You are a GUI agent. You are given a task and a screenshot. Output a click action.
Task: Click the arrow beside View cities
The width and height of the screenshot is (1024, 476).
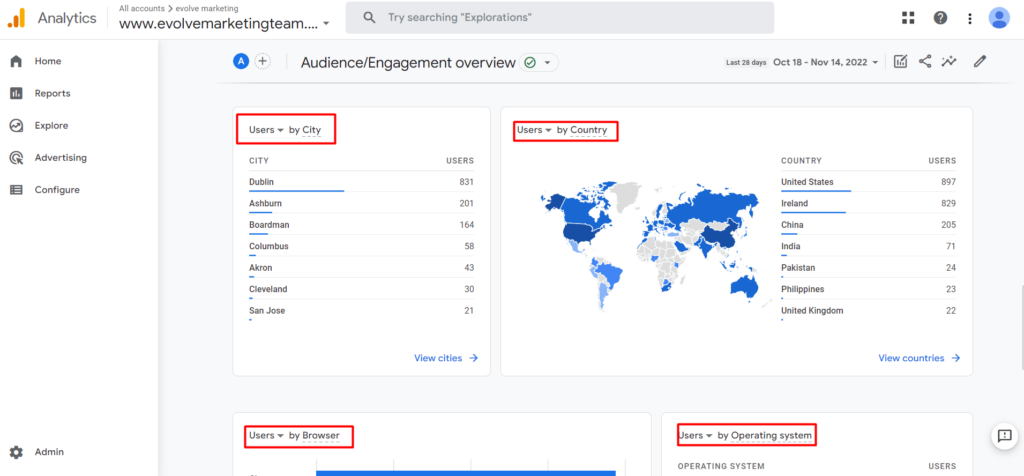point(473,358)
